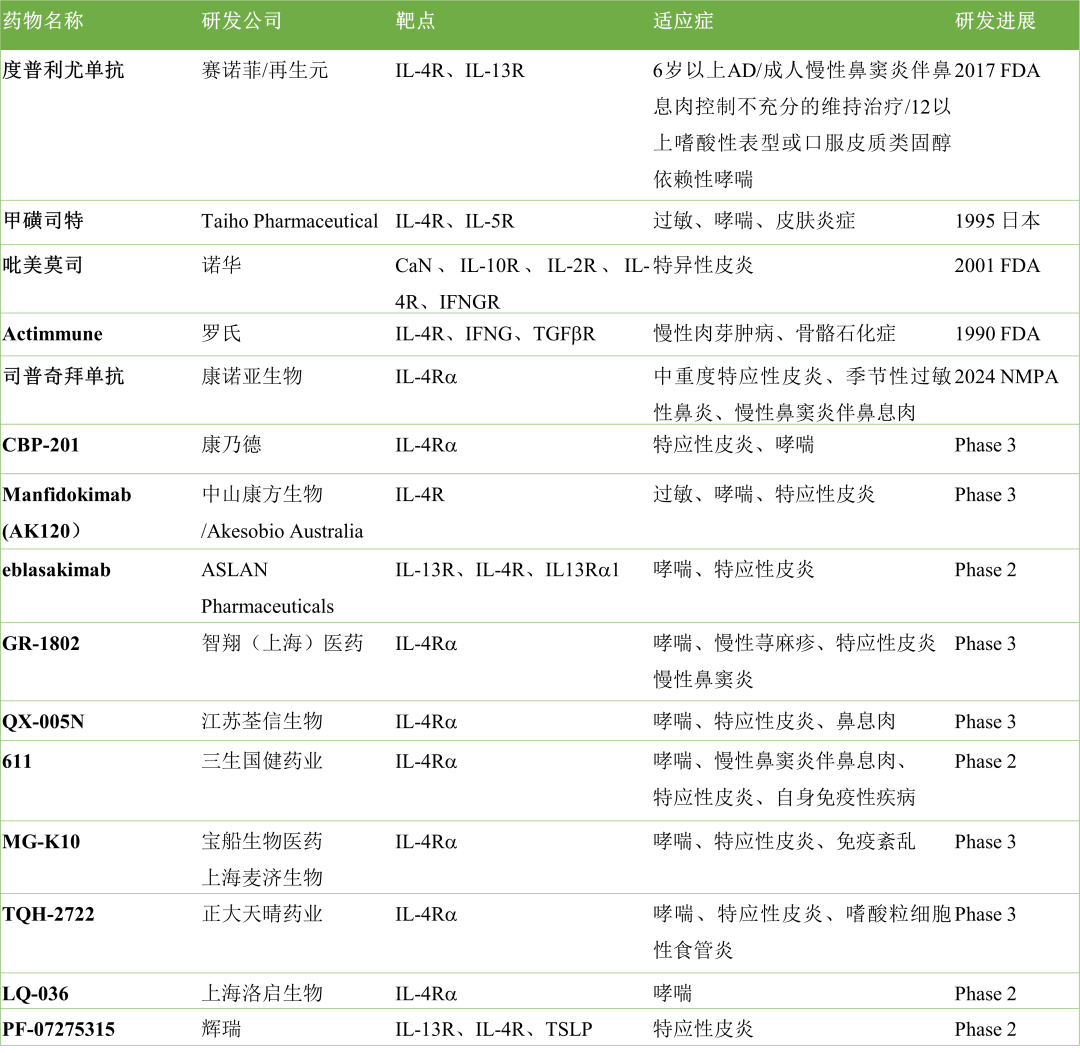Select the drug name LQ-036
Screen dimensions: 1080x1053
coord(35,994)
